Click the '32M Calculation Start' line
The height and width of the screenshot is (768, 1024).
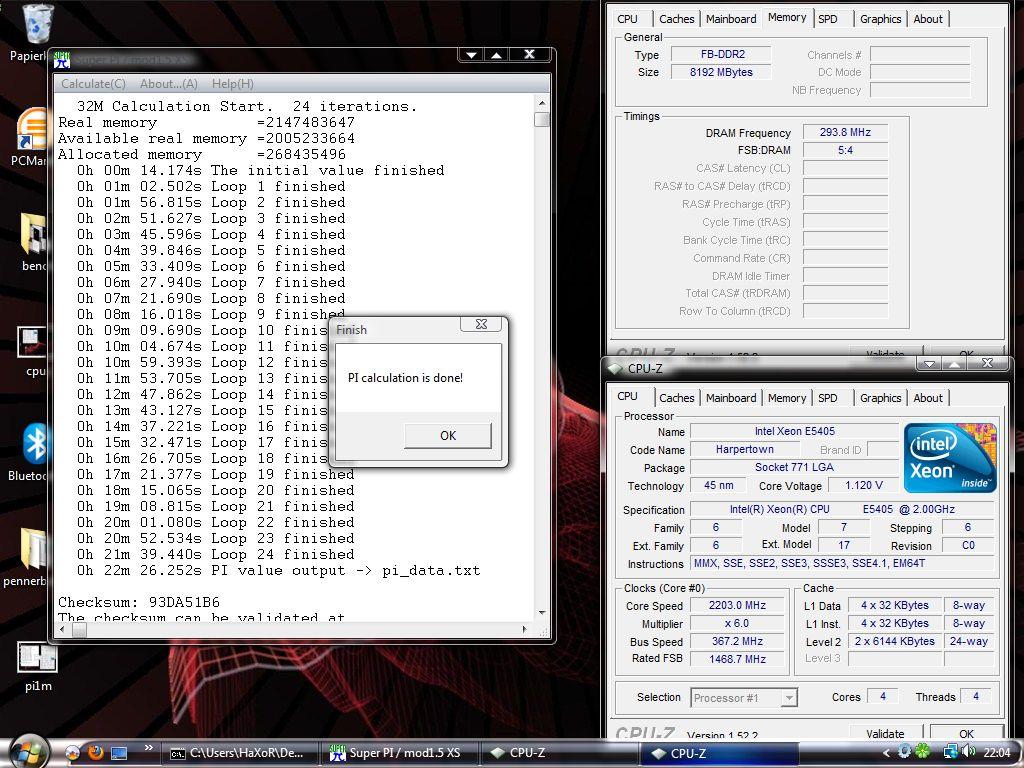click(x=247, y=106)
